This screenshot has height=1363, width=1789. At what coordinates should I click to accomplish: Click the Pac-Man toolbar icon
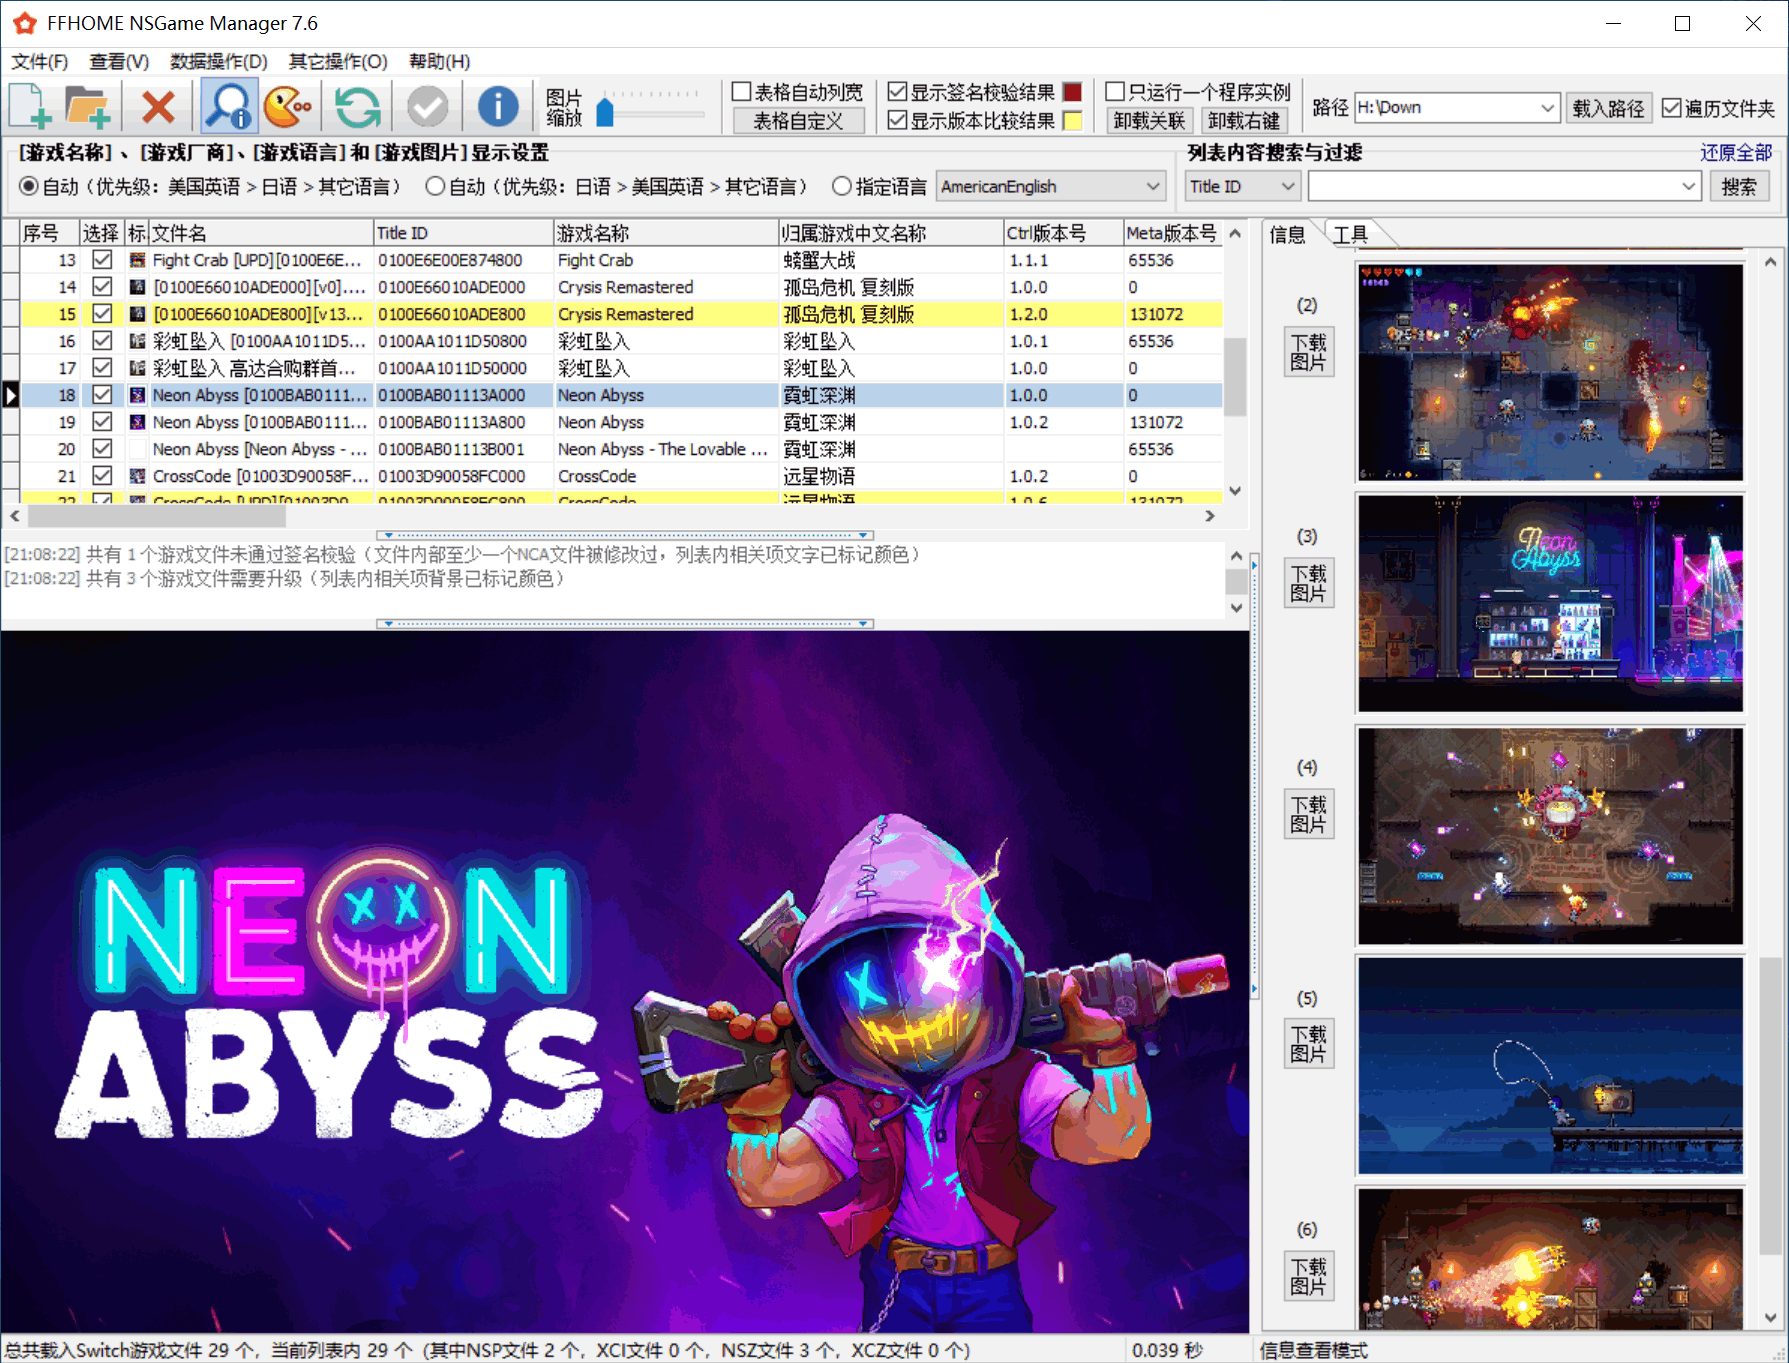pyautogui.click(x=289, y=106)
